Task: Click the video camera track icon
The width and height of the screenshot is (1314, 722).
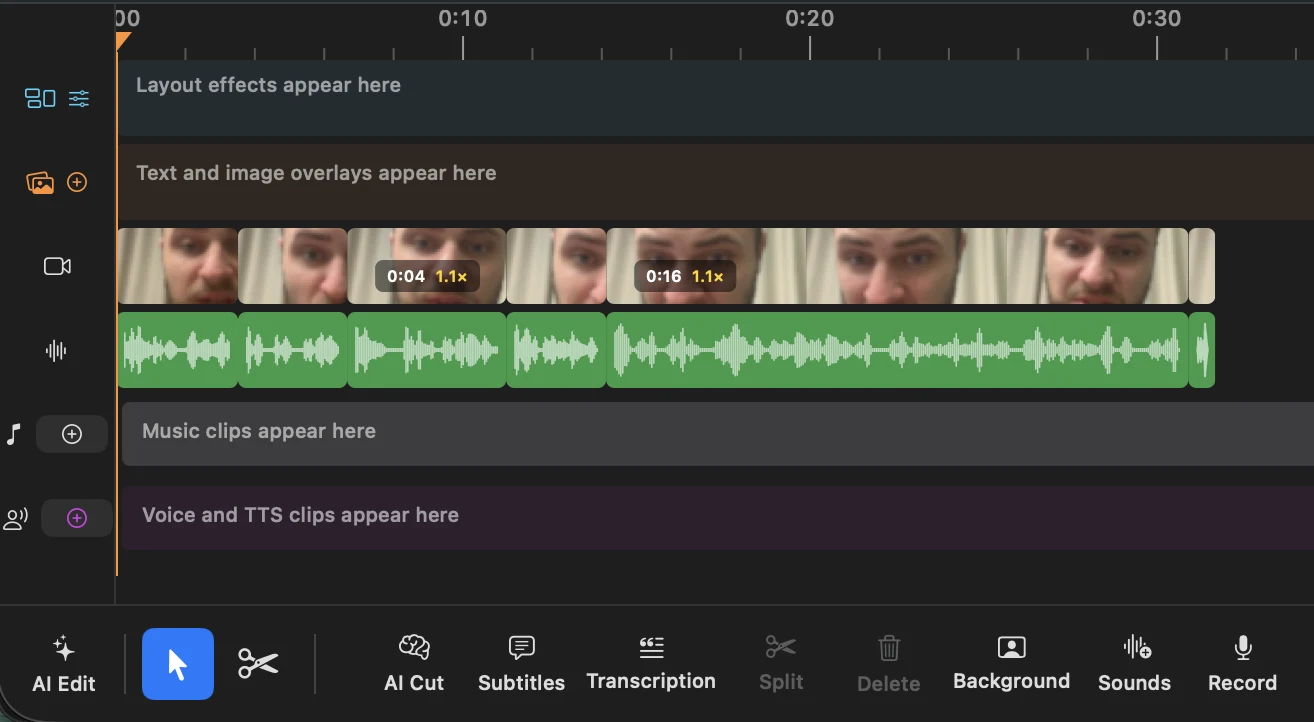Action: coord(57,266)
